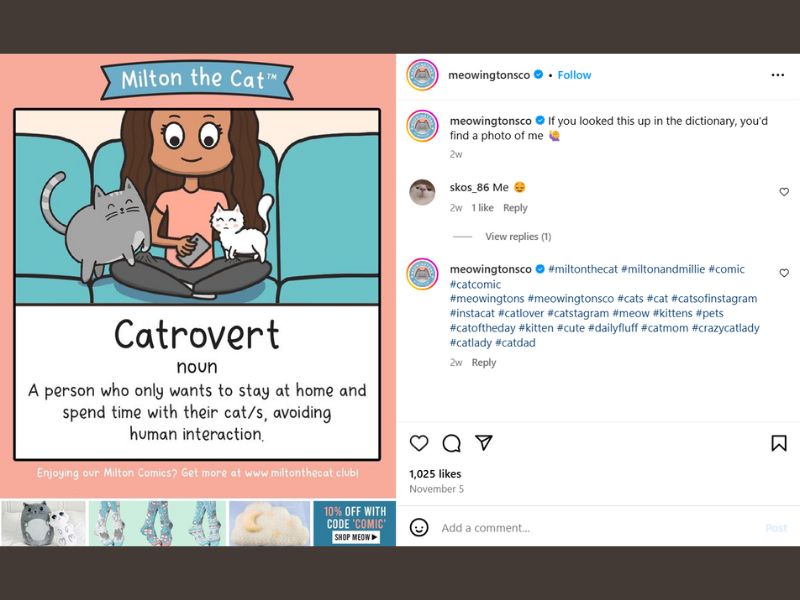Share the post using the paper plane icon

tap(484, 442)
